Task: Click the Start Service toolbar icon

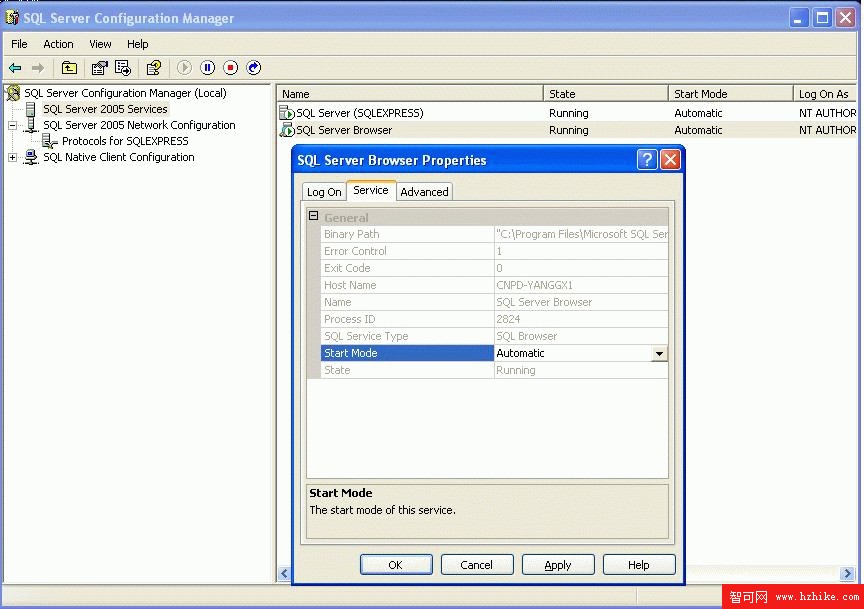Action: pos(184,68)
